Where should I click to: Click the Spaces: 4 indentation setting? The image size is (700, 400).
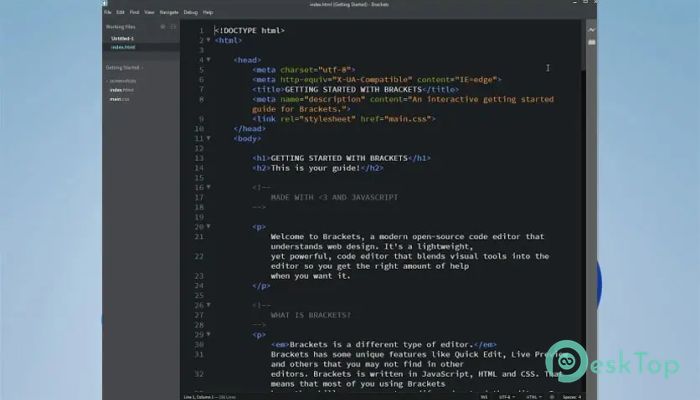coord(572,396)
